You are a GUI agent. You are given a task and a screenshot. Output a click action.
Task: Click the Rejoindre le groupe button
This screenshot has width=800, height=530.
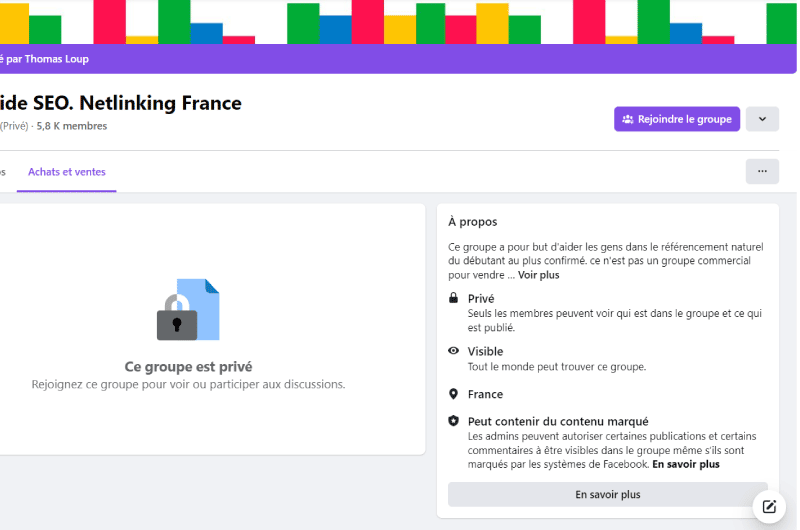coord(677,119)
